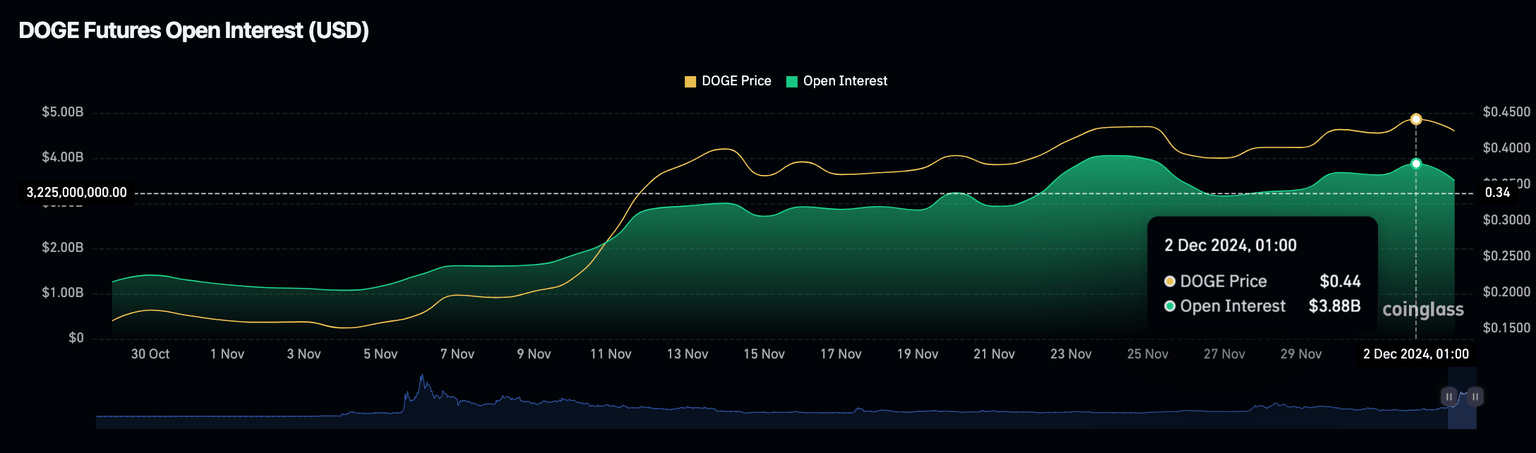Click the right range slider handle
Screen dimensions: 1536x453
(x=1475, y=397)
